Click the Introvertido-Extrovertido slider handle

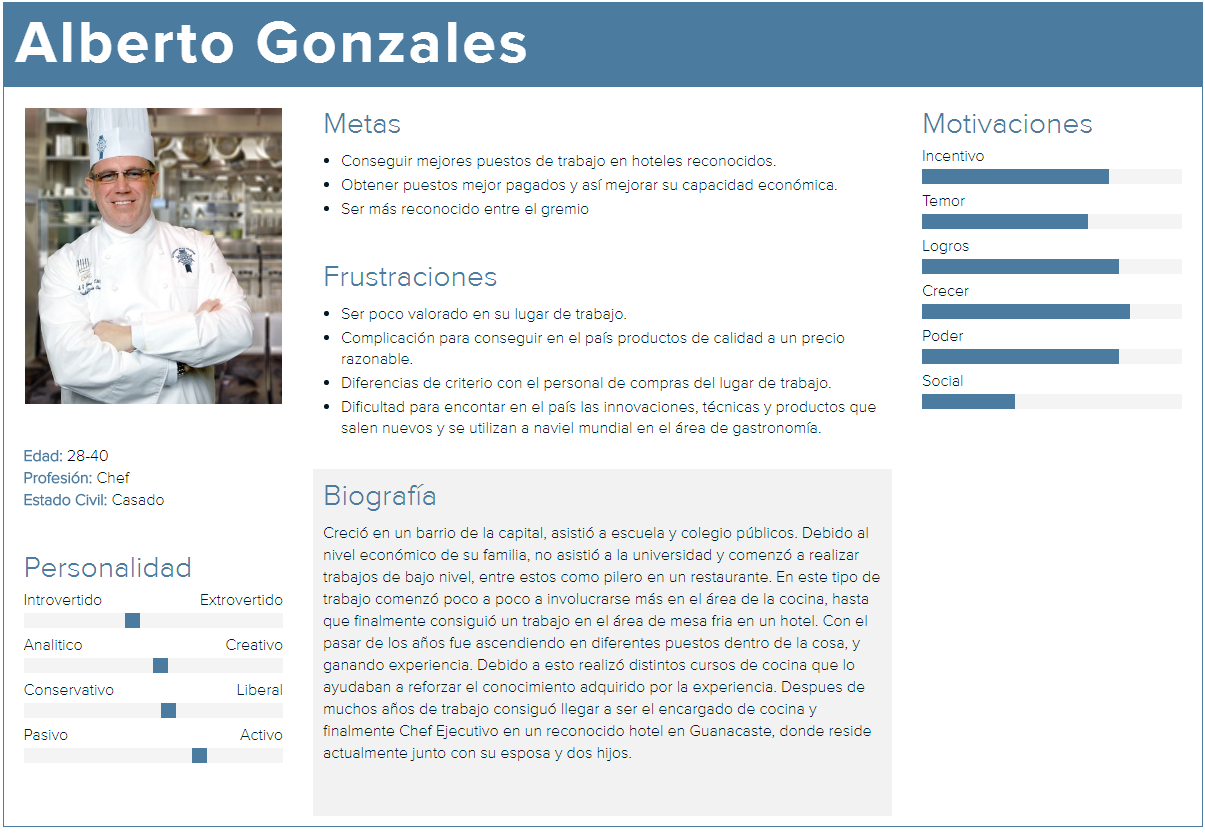[x=132, y=621]
